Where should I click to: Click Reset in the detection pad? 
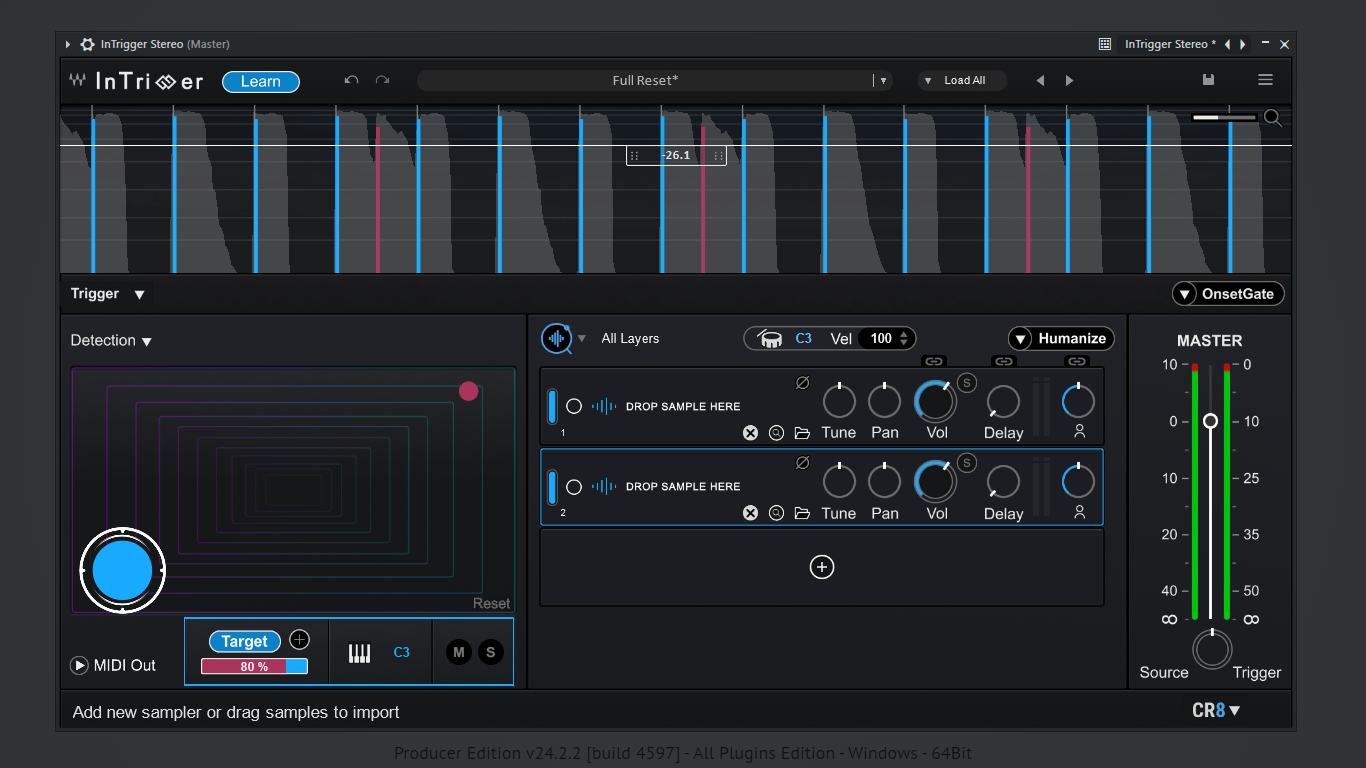click(x=491, y=603)
